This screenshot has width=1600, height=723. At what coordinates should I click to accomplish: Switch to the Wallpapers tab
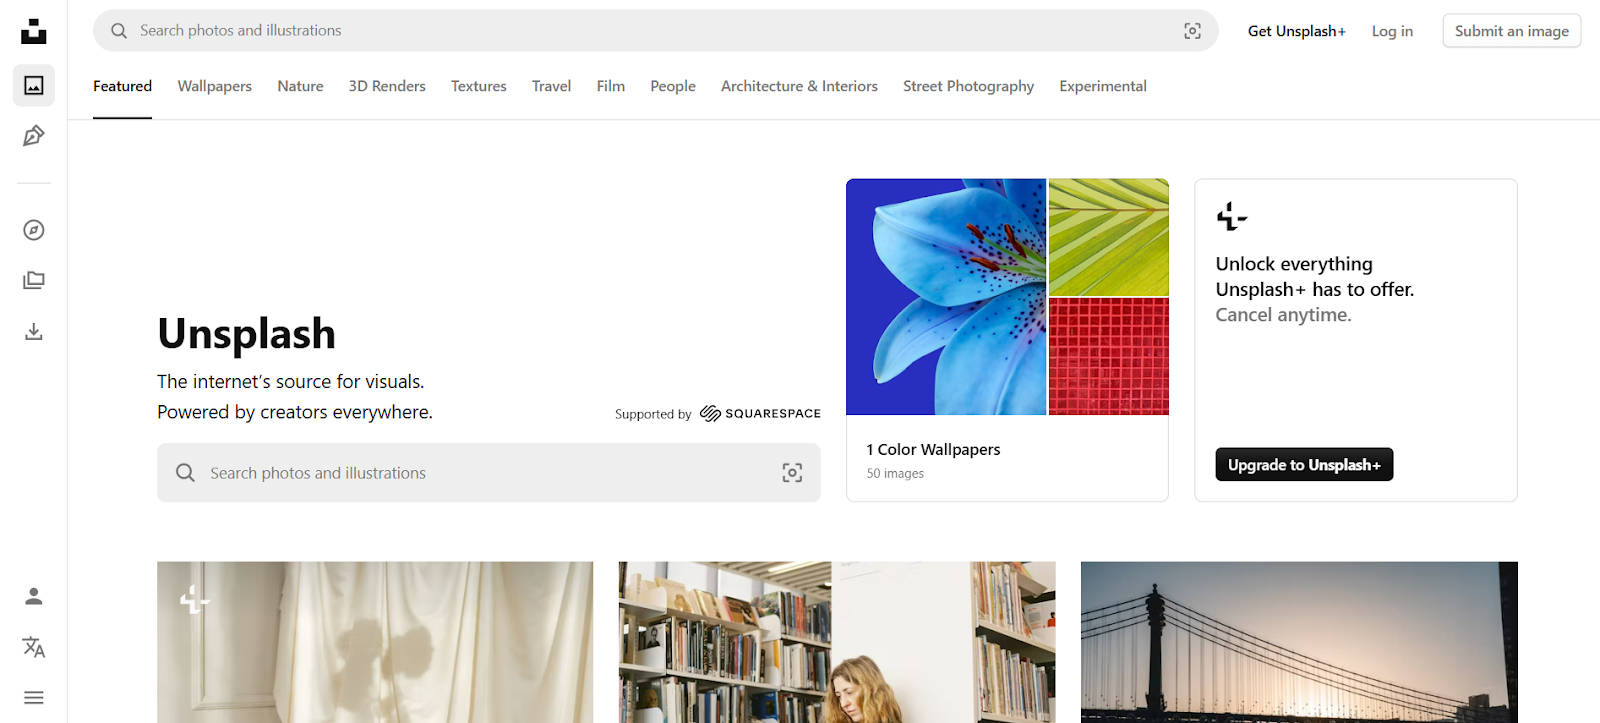[215, 86]
